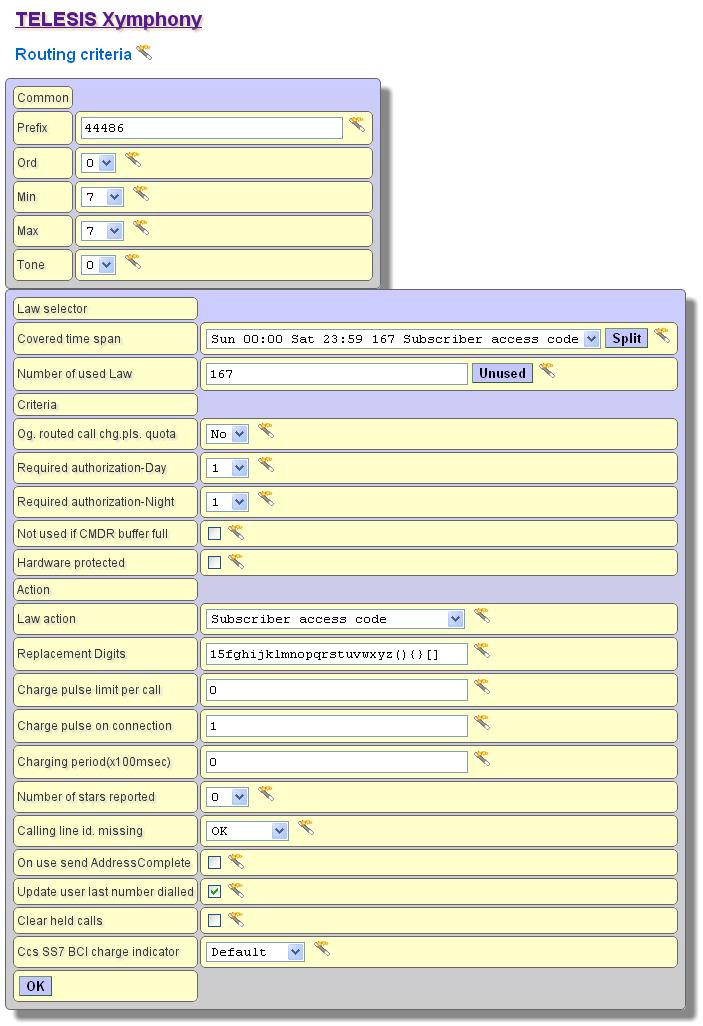
Task: Click the wand icon next to Unused button
Action: tap(547, 371)
